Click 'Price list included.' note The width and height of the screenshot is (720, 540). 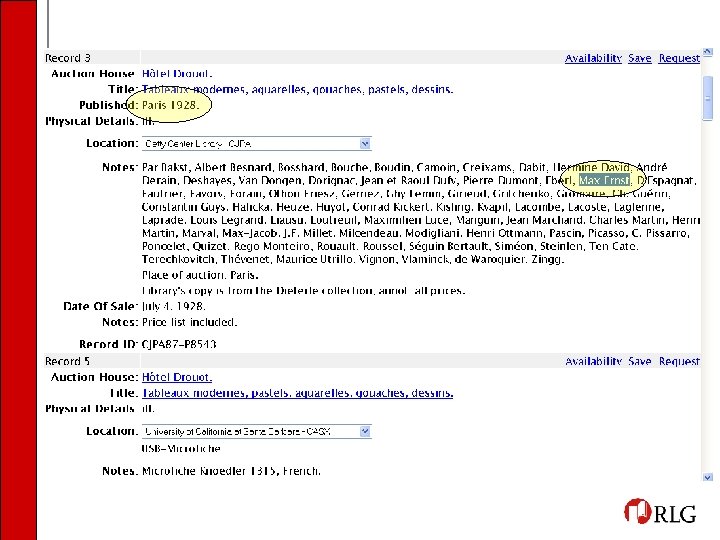point(190,322)
